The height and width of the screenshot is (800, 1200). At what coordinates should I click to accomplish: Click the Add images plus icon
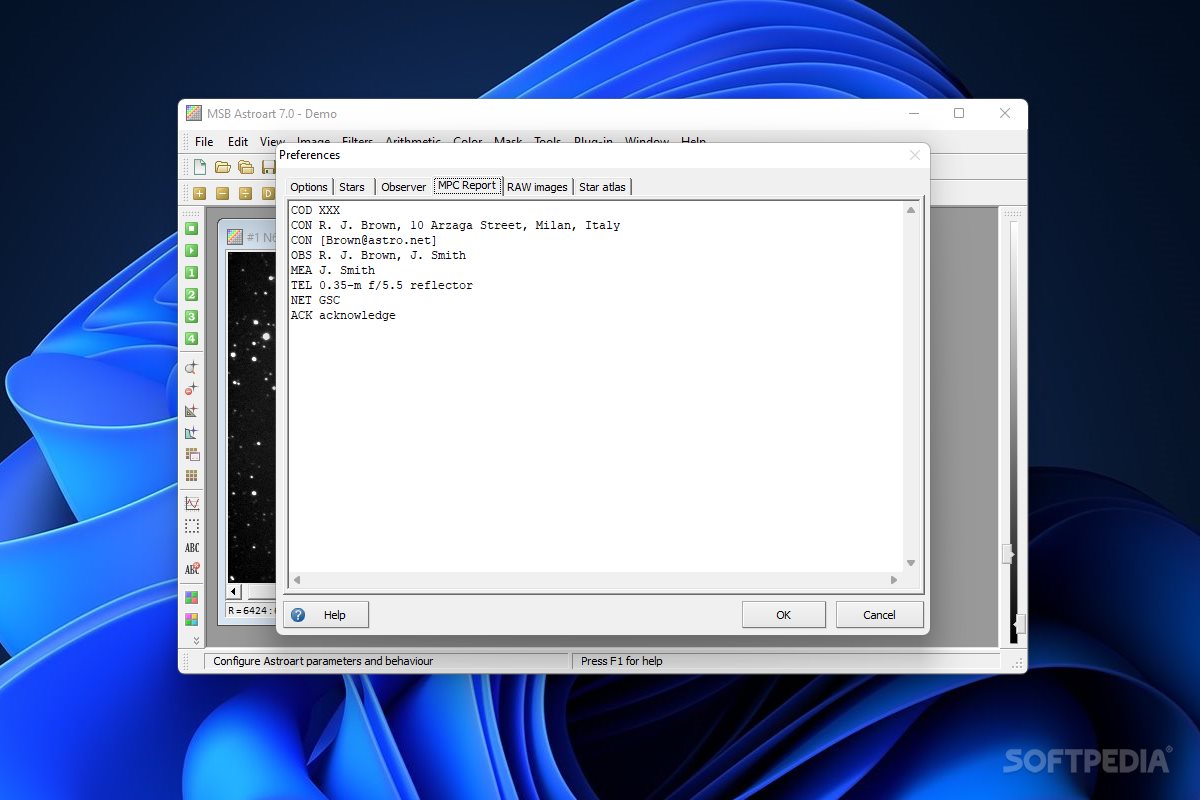point(200,194)
